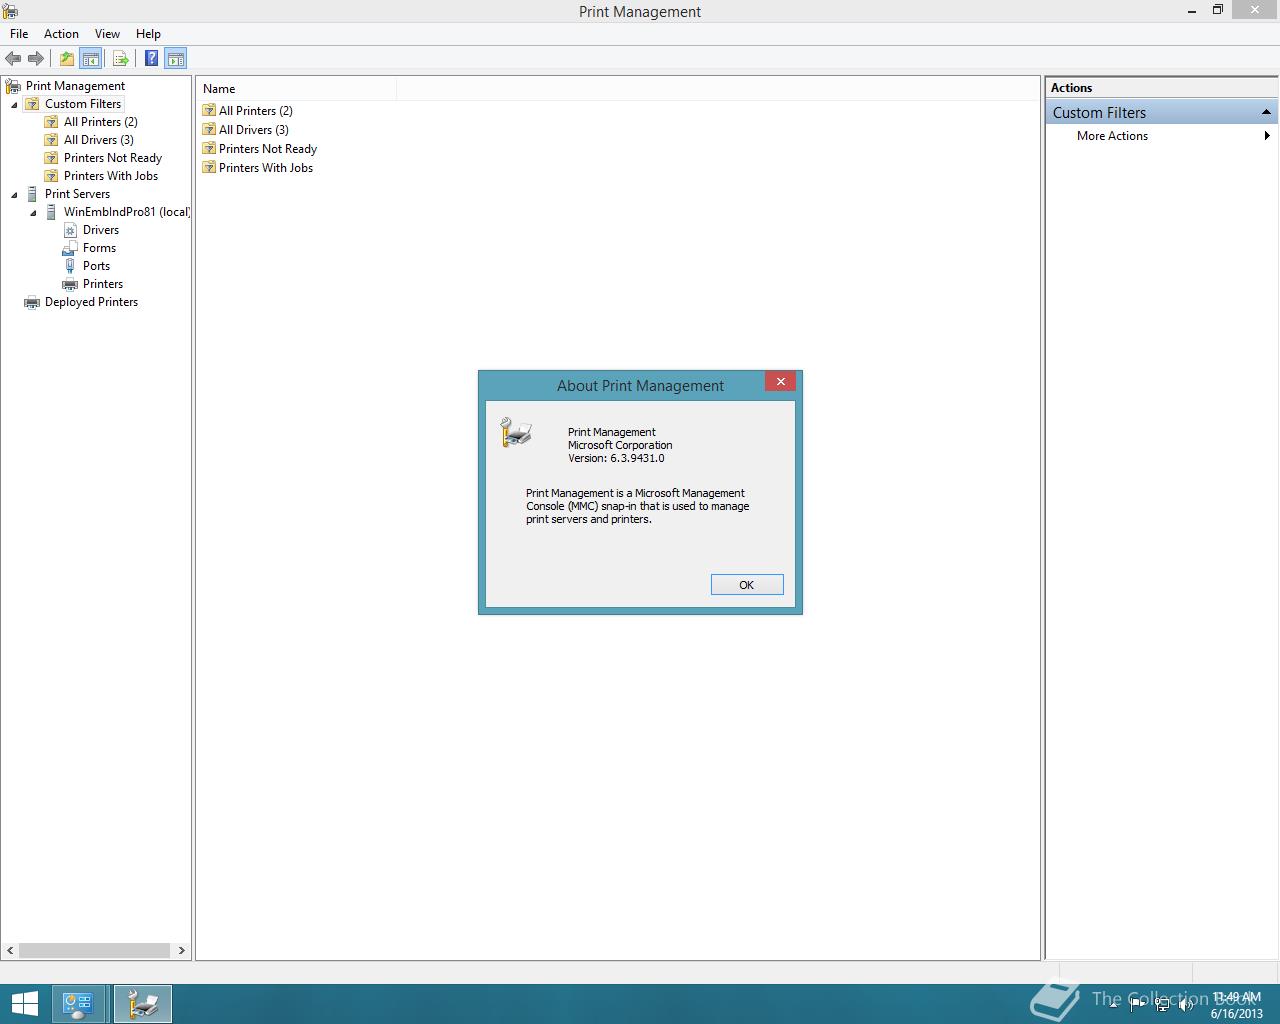Image resolution: width=1280 pixels, height=1024 pixels.
Task: Click the Up One Level folder icon
Action: [x=66, y=58]
